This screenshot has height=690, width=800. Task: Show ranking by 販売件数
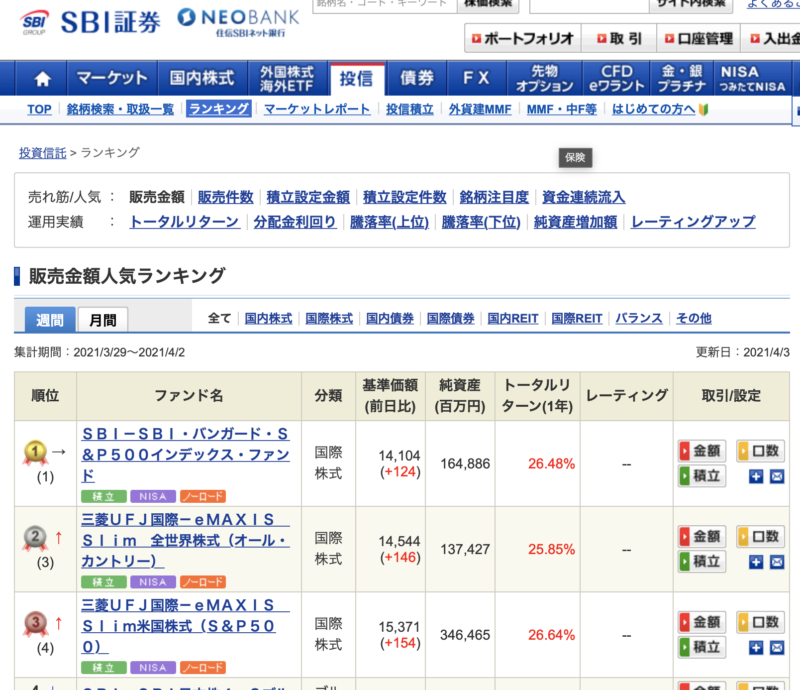[x=226, y=197]
